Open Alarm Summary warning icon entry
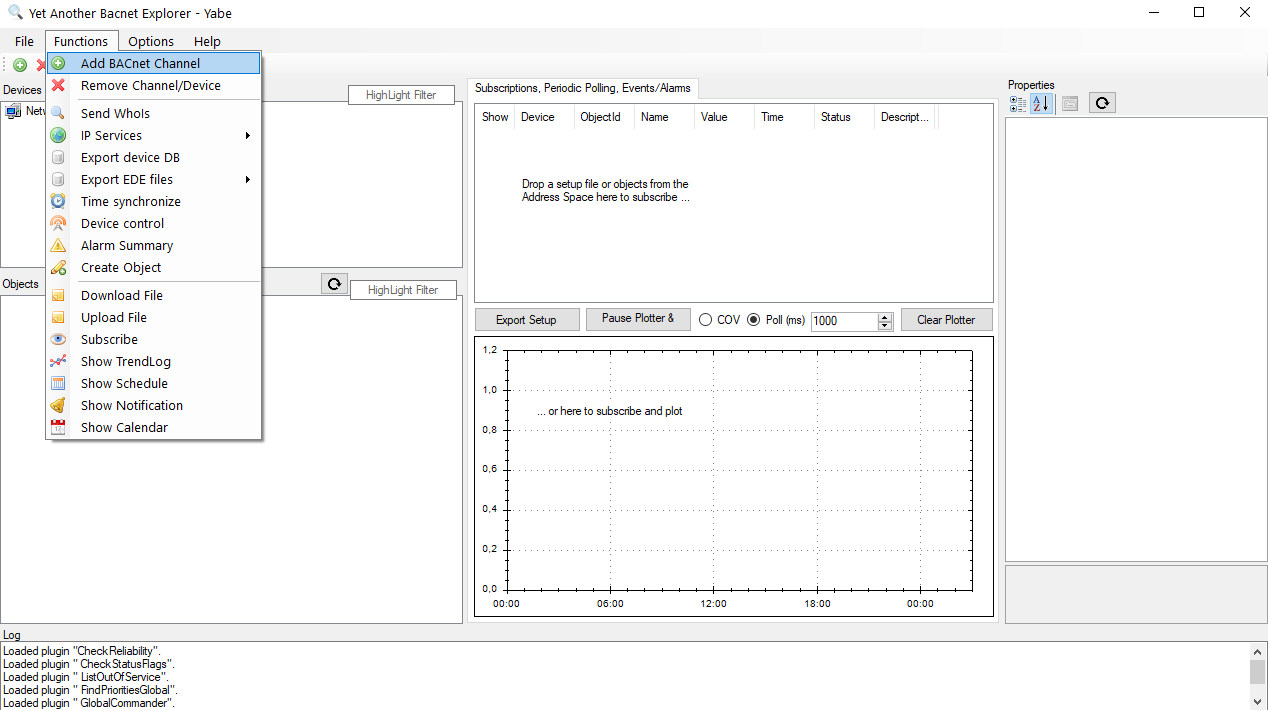 [58, 245]
